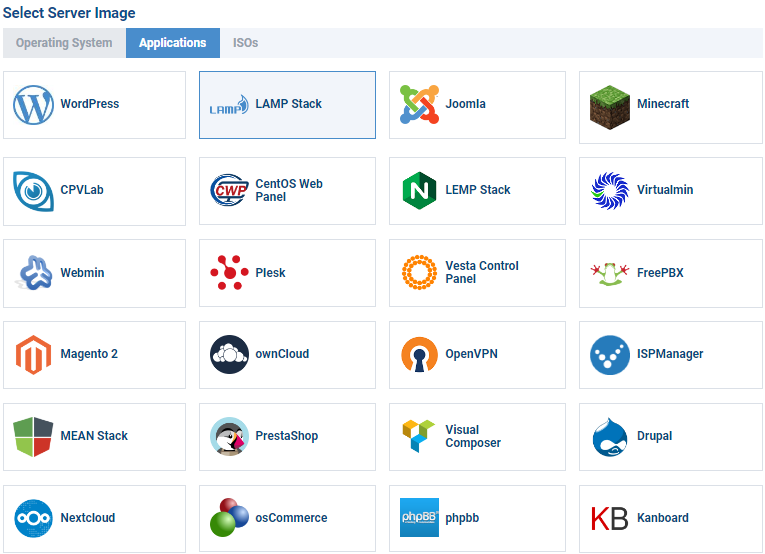The image size is (765, 554).
Task: Choose the CPVLab eye icon
Action: [x=33, y=191]
